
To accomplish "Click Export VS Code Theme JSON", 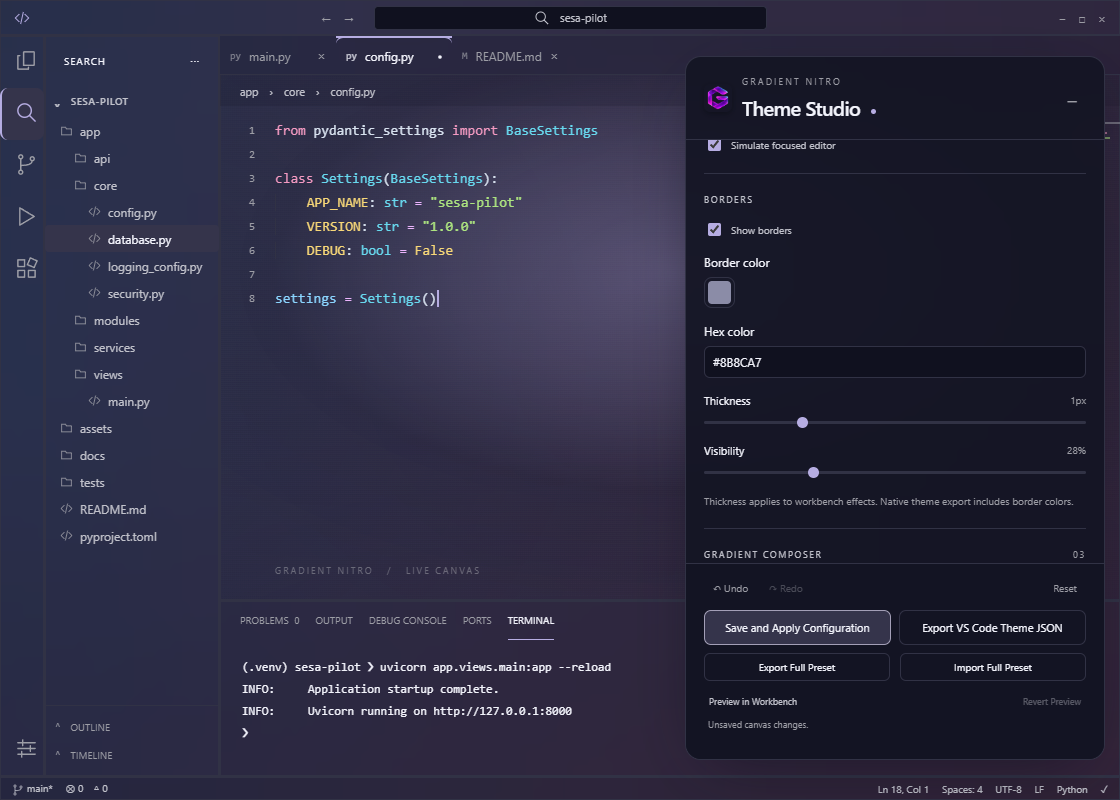I will 992,628.
